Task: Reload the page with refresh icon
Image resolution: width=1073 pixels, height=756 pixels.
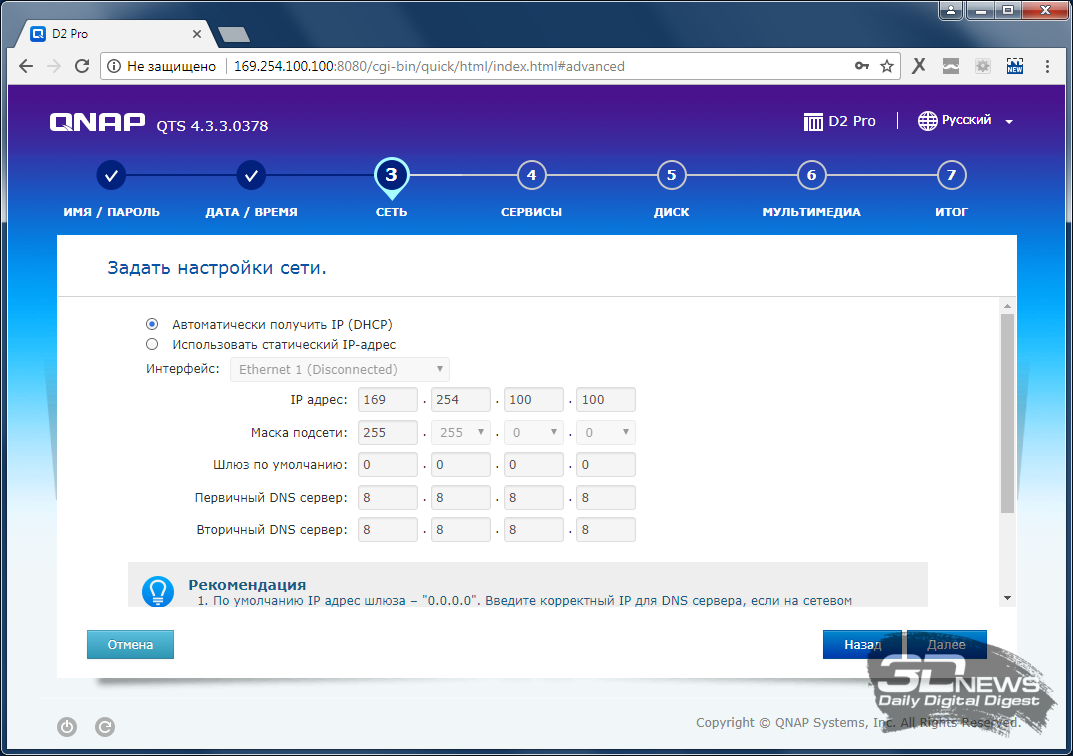Action: click(82, 66)
